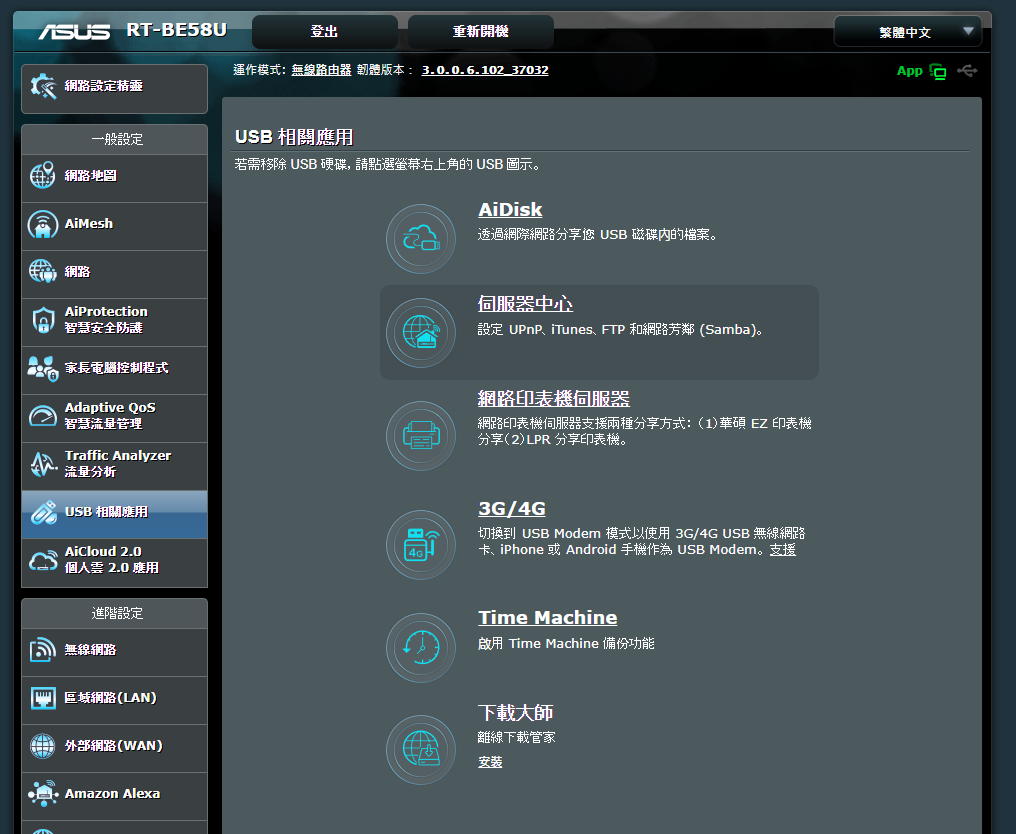Click the USB 相關應用 USB stick icon
Screen dimensions: 1016x834
[43, 513]
